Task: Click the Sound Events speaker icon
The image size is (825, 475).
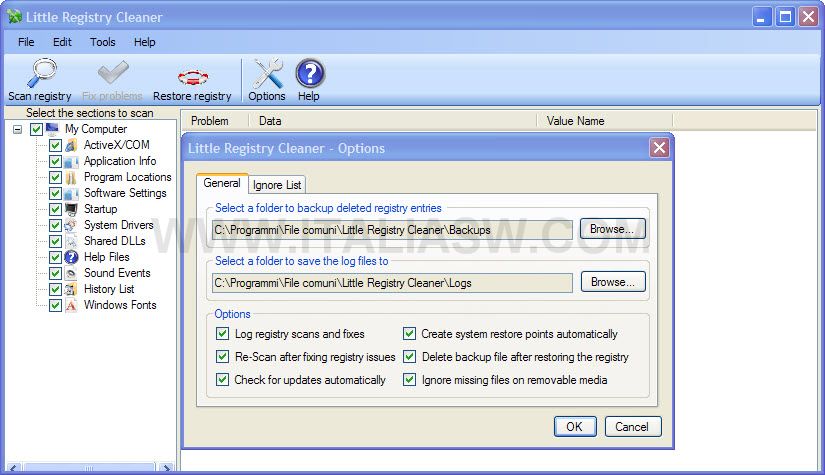Action: [x=71, y=274]
